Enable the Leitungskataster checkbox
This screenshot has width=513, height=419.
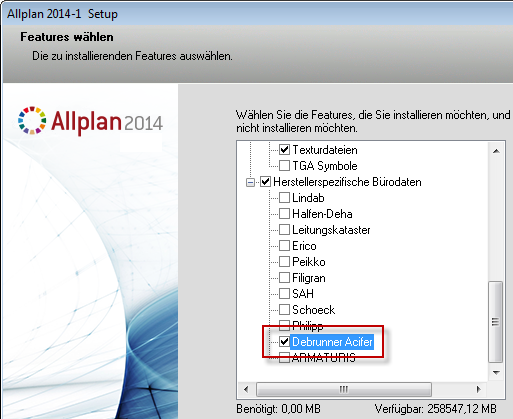(x=284, y=230)
